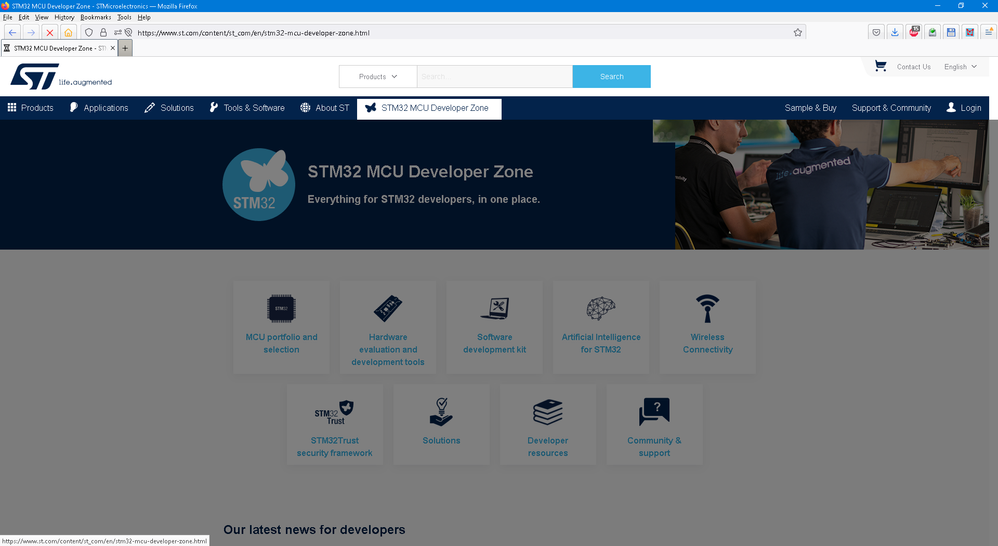Open the Firefox downloads arrow icon
This screenshot has height=546, width=998.
point(894,32)
